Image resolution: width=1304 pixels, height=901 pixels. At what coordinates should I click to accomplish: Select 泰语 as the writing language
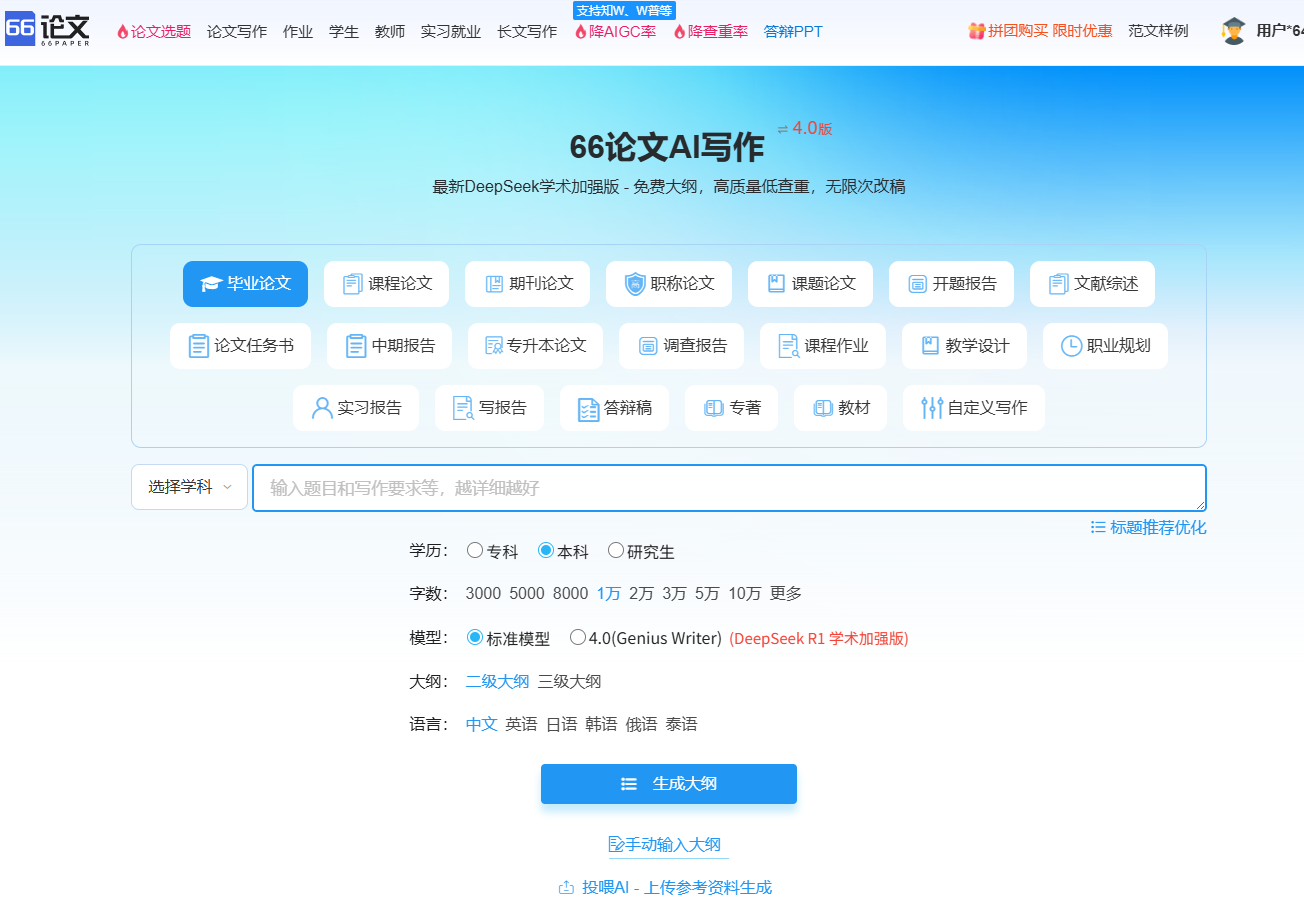point(681,724)
